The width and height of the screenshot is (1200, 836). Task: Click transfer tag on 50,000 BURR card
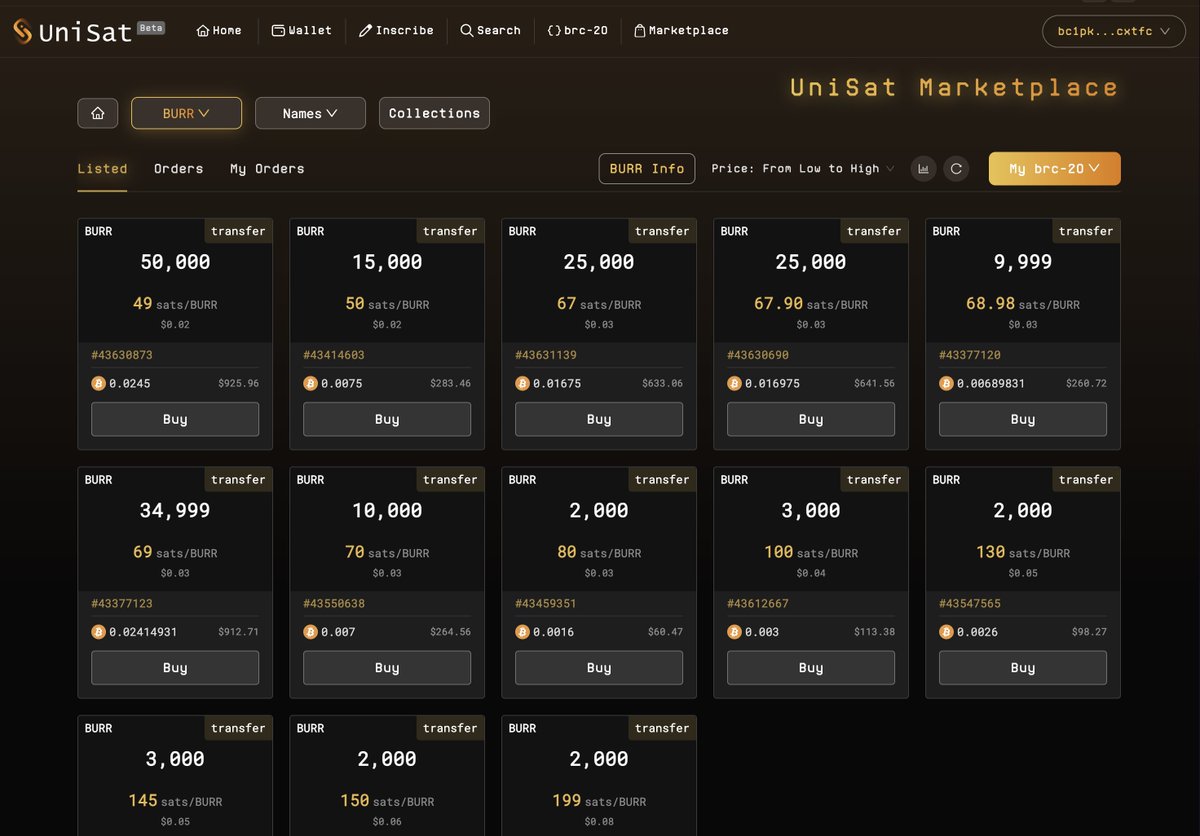238,231
